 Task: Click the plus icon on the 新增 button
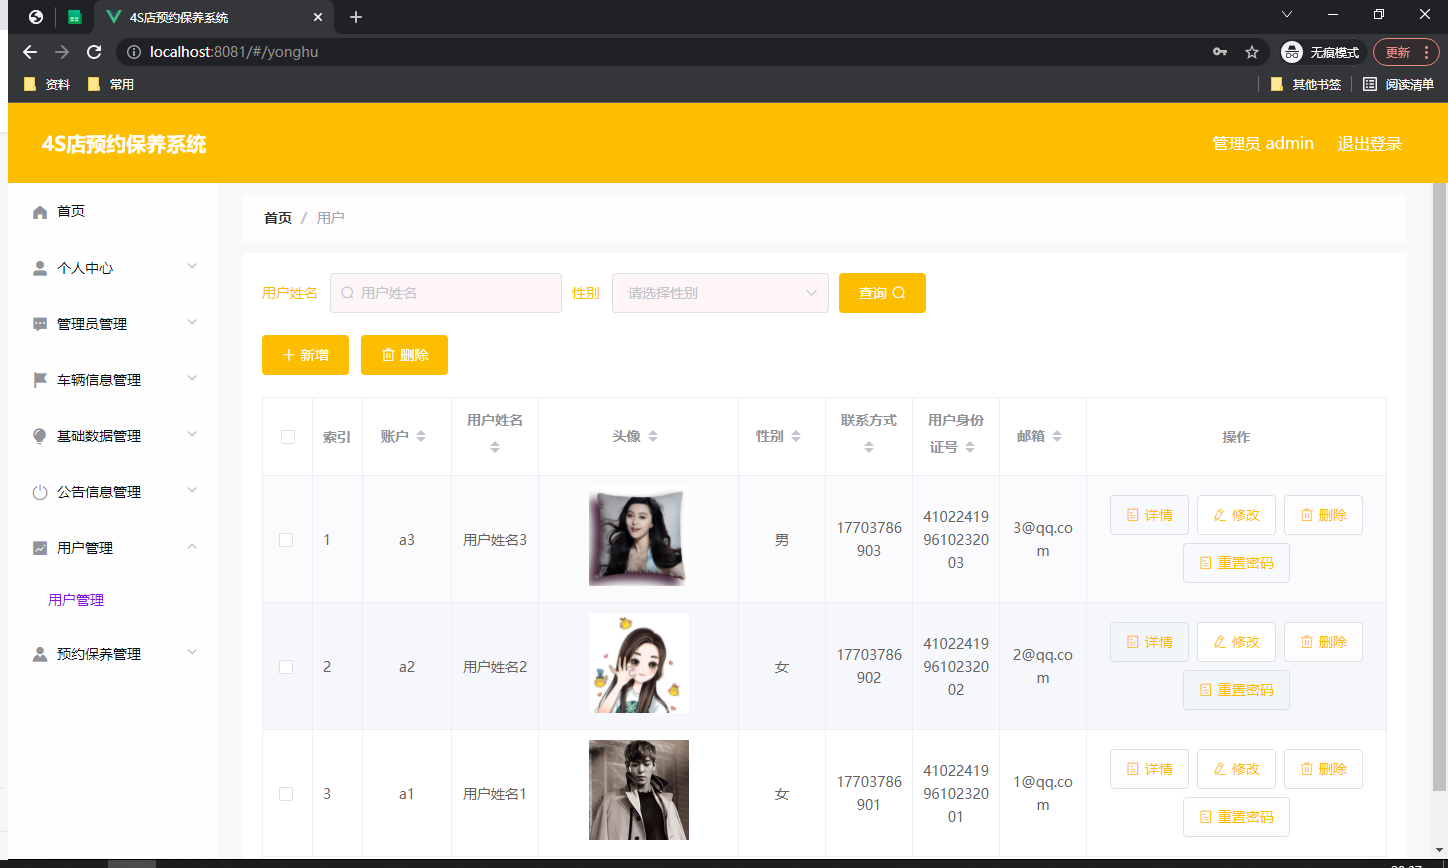click(x=287, y=355)
